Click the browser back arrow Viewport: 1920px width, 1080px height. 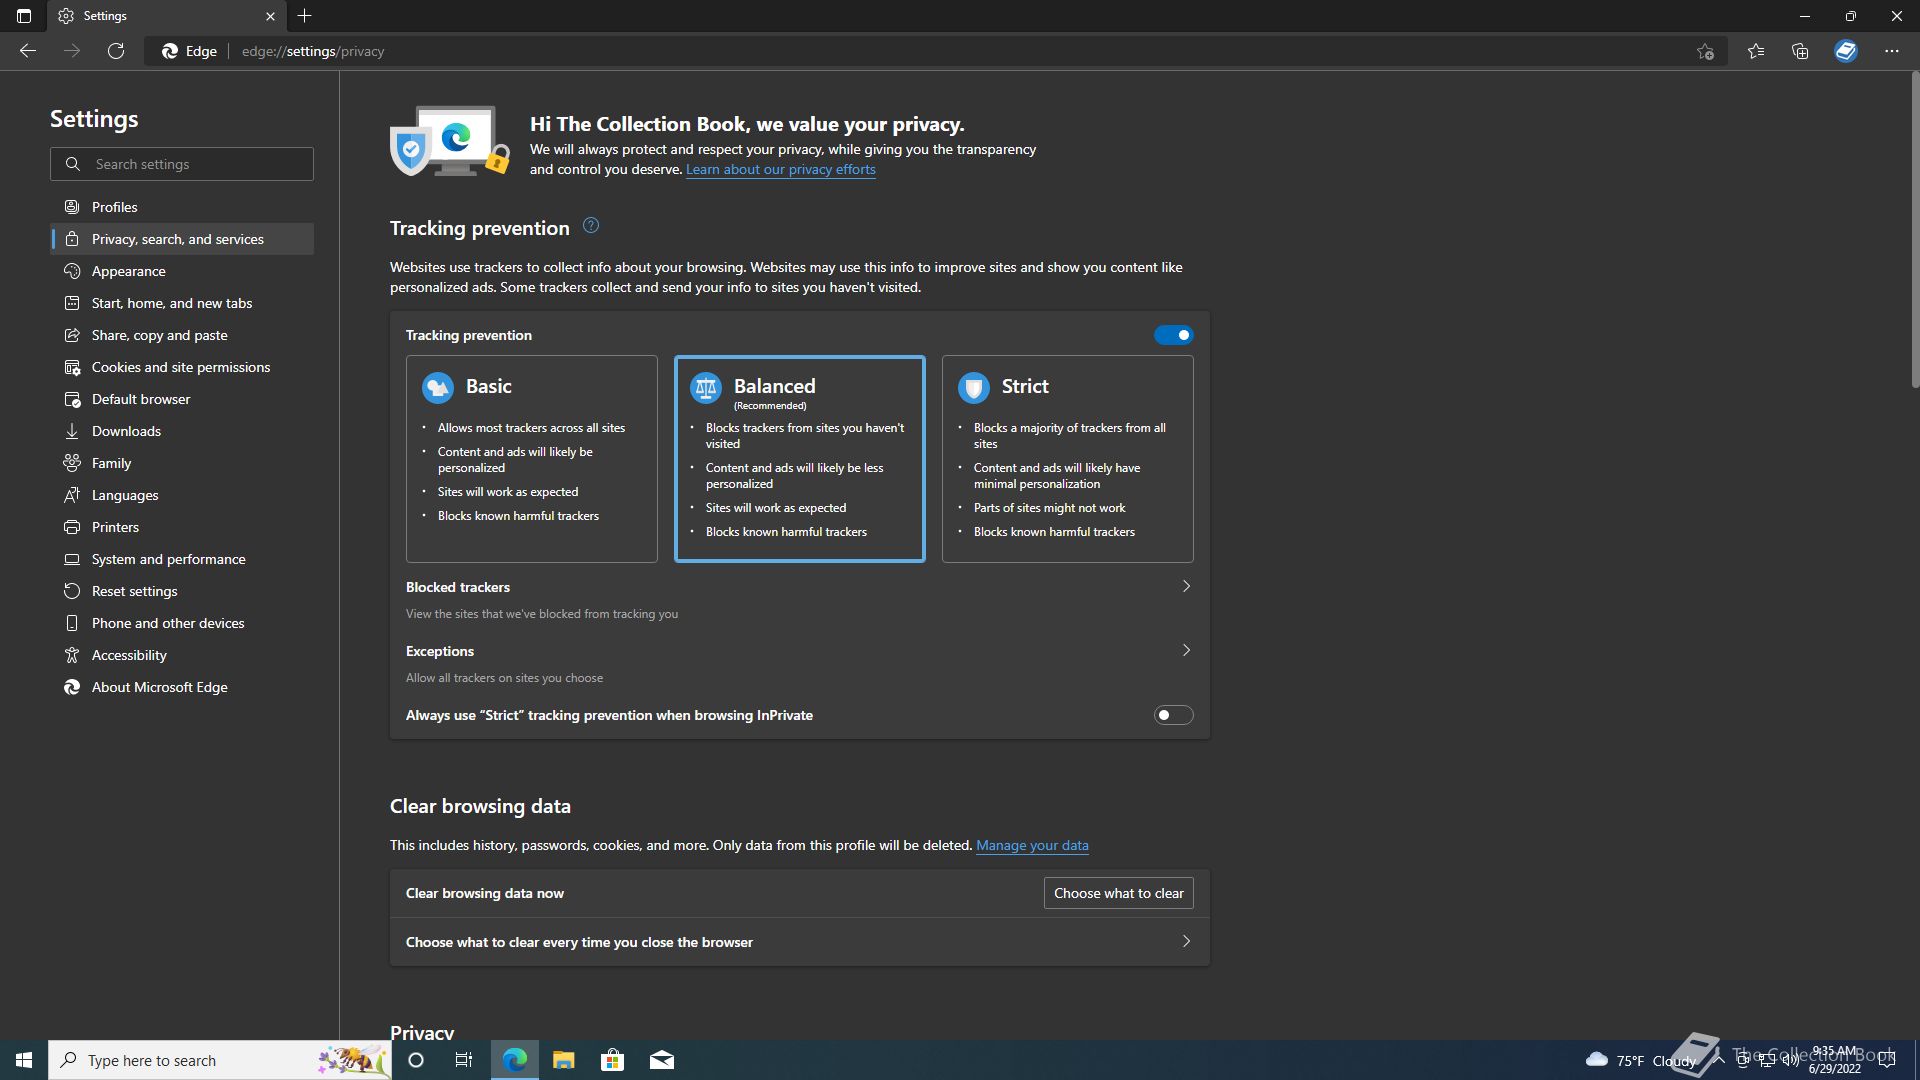28,51
